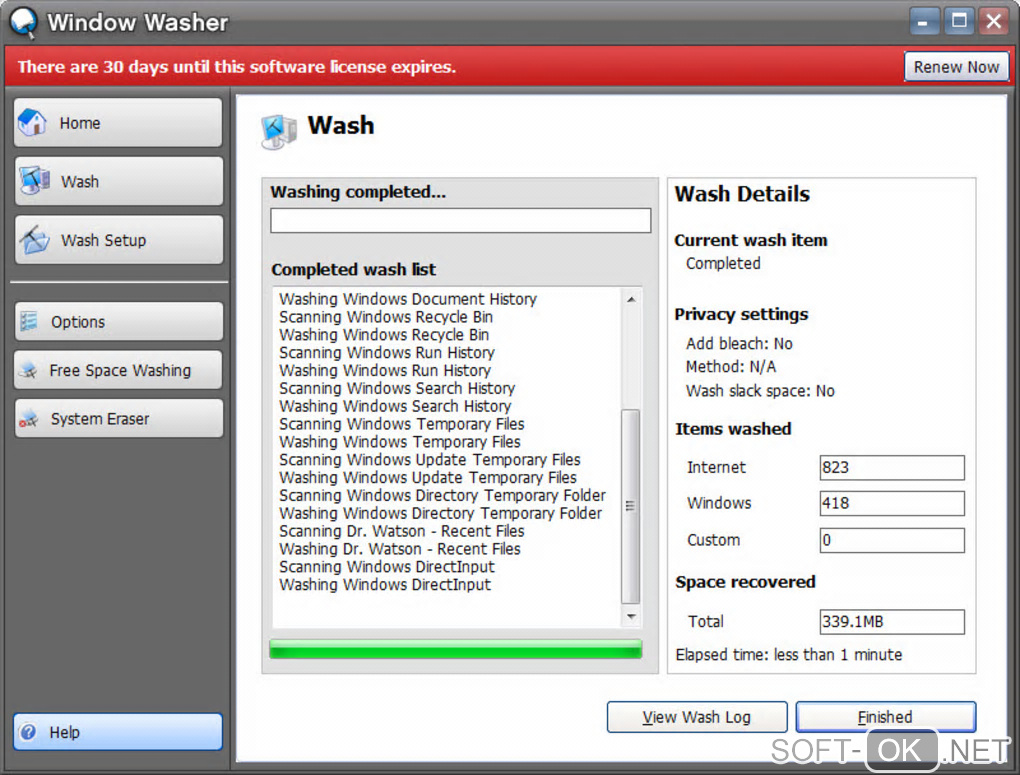Close the Window Washer window
This screenshot has width=1020, height=775.
click(x=994, y=22)
